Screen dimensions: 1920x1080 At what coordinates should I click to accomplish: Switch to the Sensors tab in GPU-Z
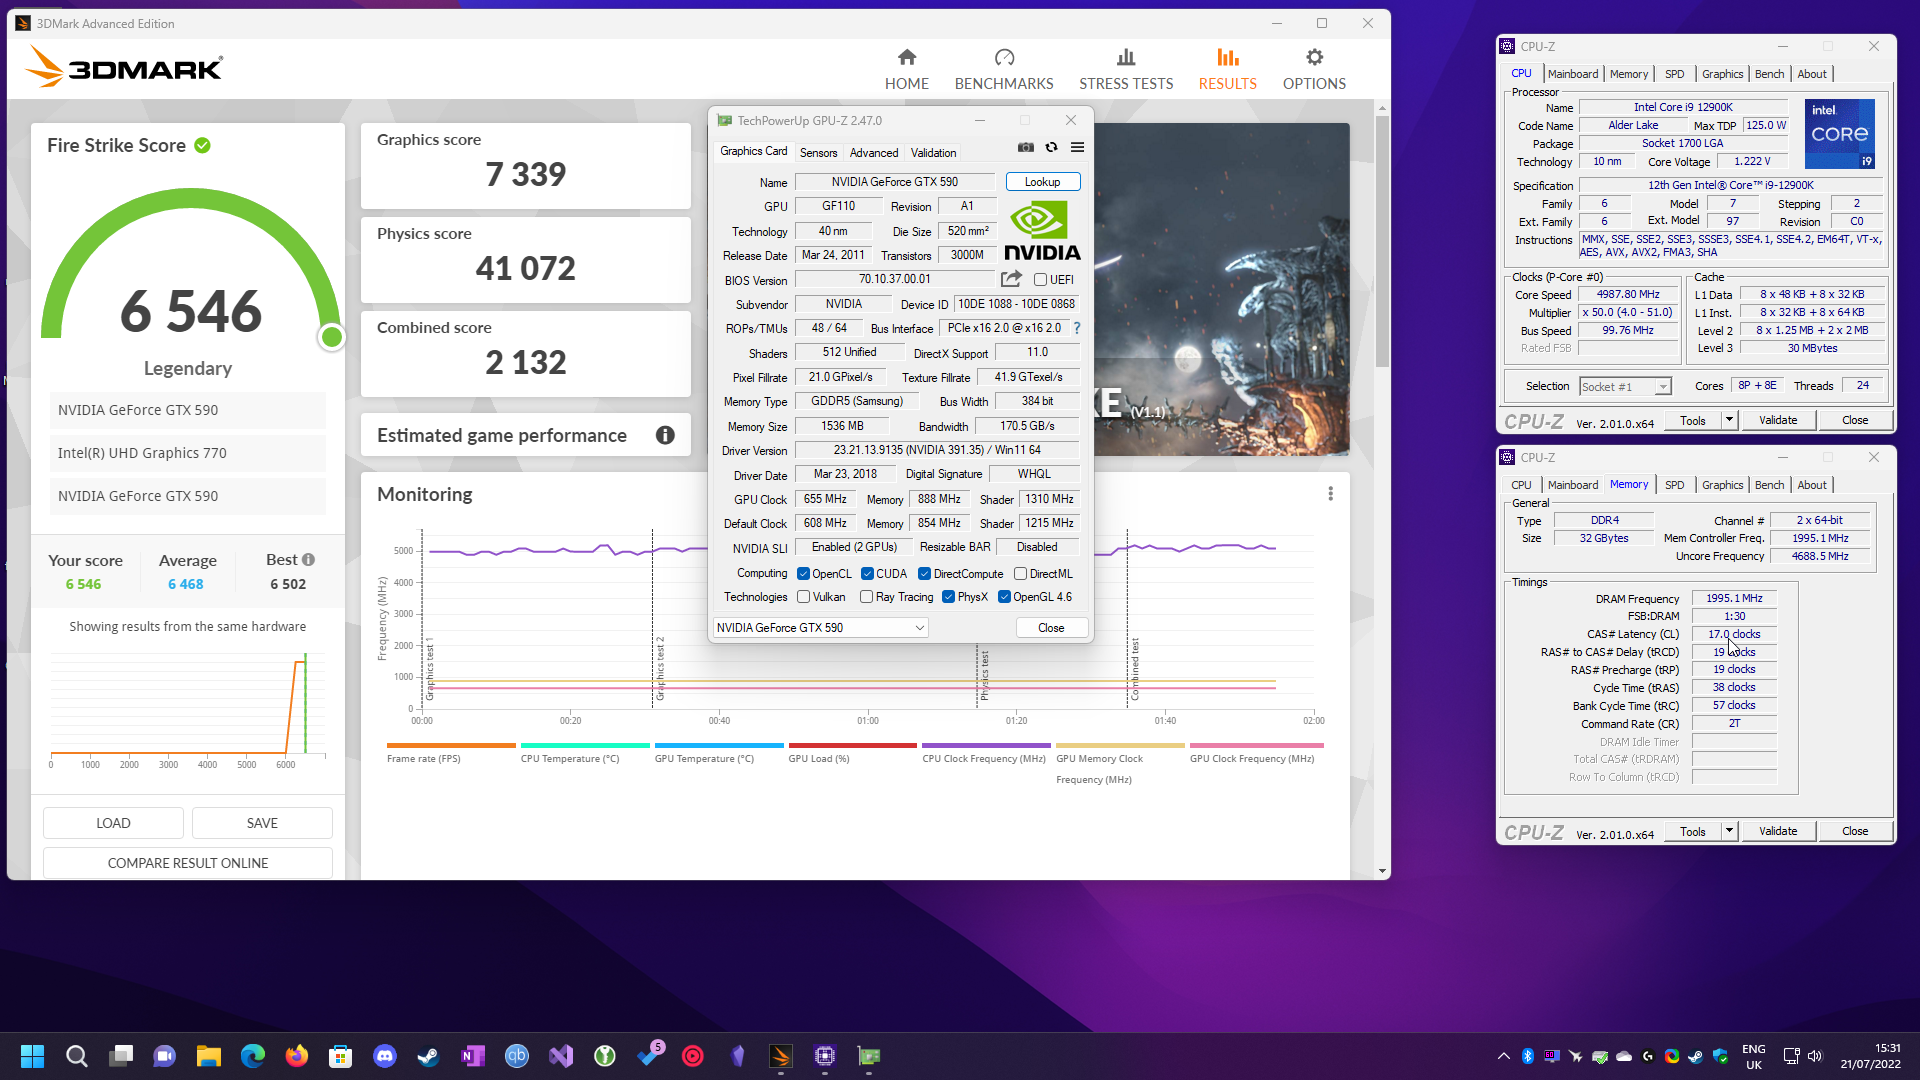[818, 153]
